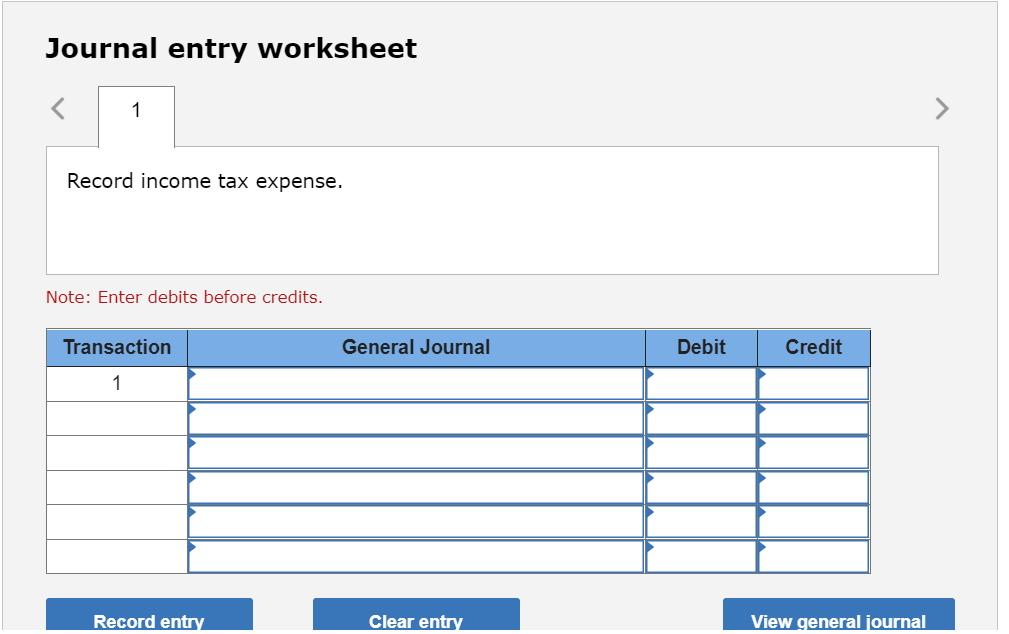Viewport: 1009px width, 634px height.
Task: Click the Transaction cell showing 1
Action: point(116,383)
